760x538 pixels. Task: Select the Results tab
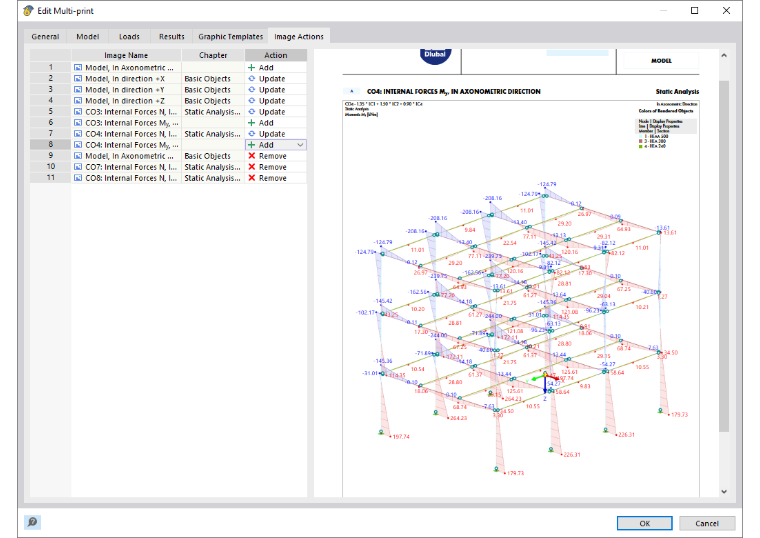pyautogui.click(x=172, y=36)
